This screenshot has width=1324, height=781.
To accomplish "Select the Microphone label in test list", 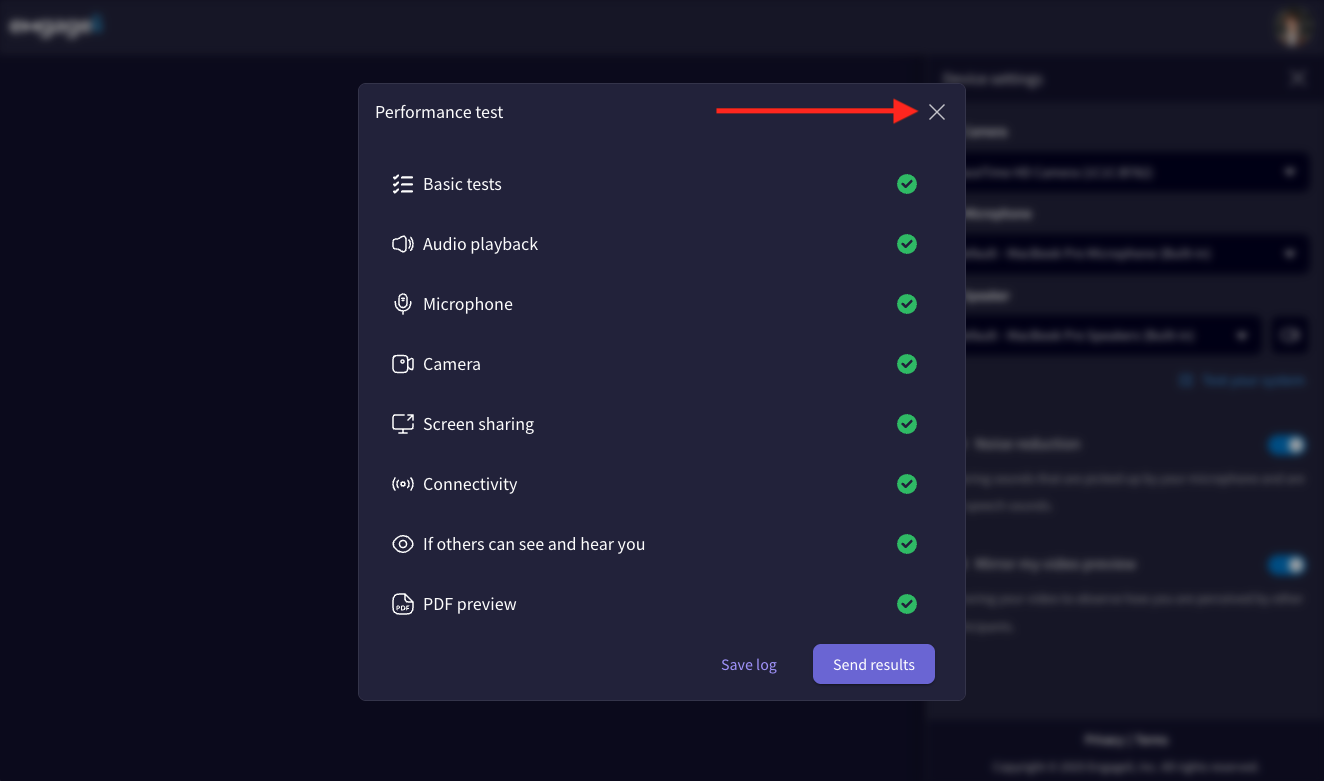I will coord(468,304).
